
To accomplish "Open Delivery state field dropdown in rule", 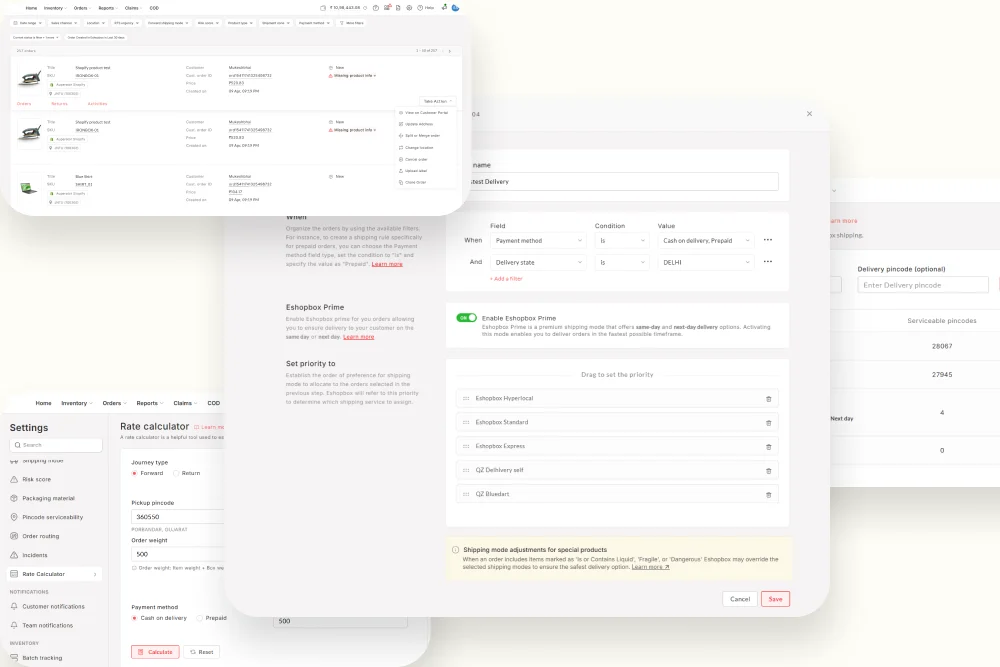I will pyautogui.click(x=538, y=262).
